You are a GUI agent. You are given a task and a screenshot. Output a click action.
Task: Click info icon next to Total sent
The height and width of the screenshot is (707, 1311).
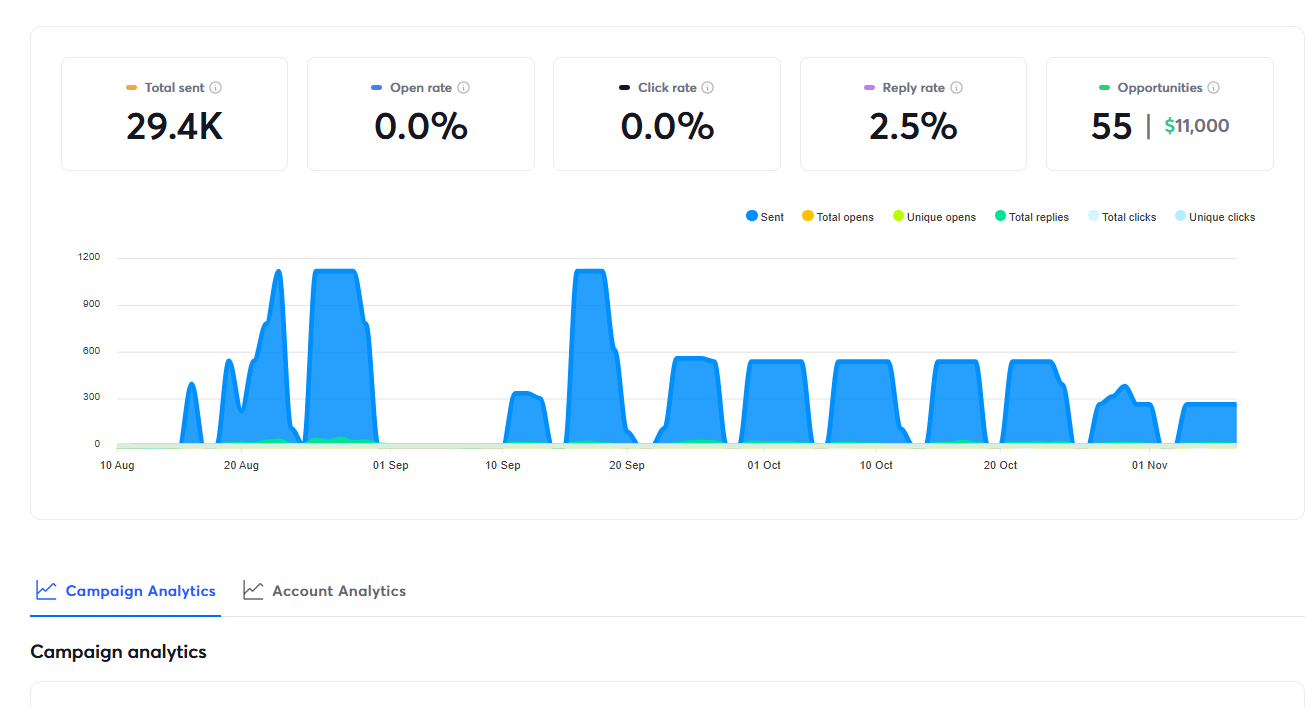pos(216,88)
